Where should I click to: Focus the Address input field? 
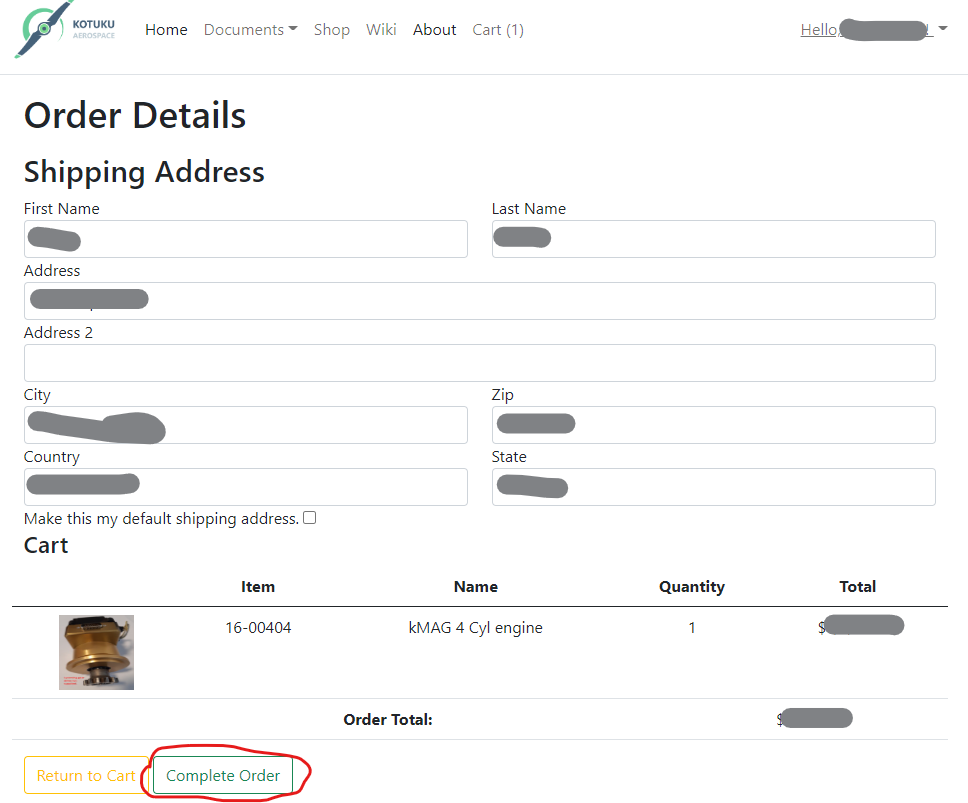point(479,301)
